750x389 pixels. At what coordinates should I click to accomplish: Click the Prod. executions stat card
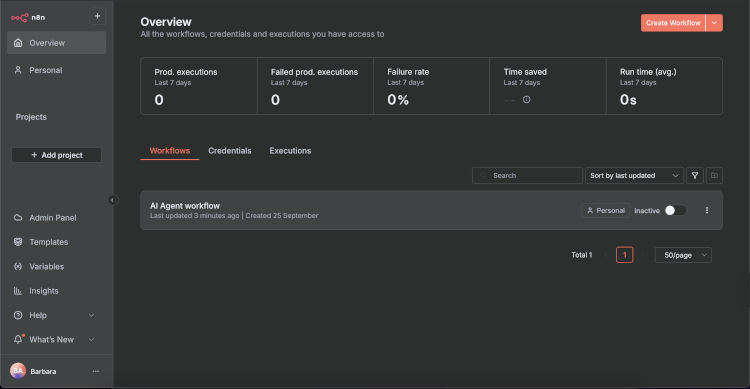[199, 86]
